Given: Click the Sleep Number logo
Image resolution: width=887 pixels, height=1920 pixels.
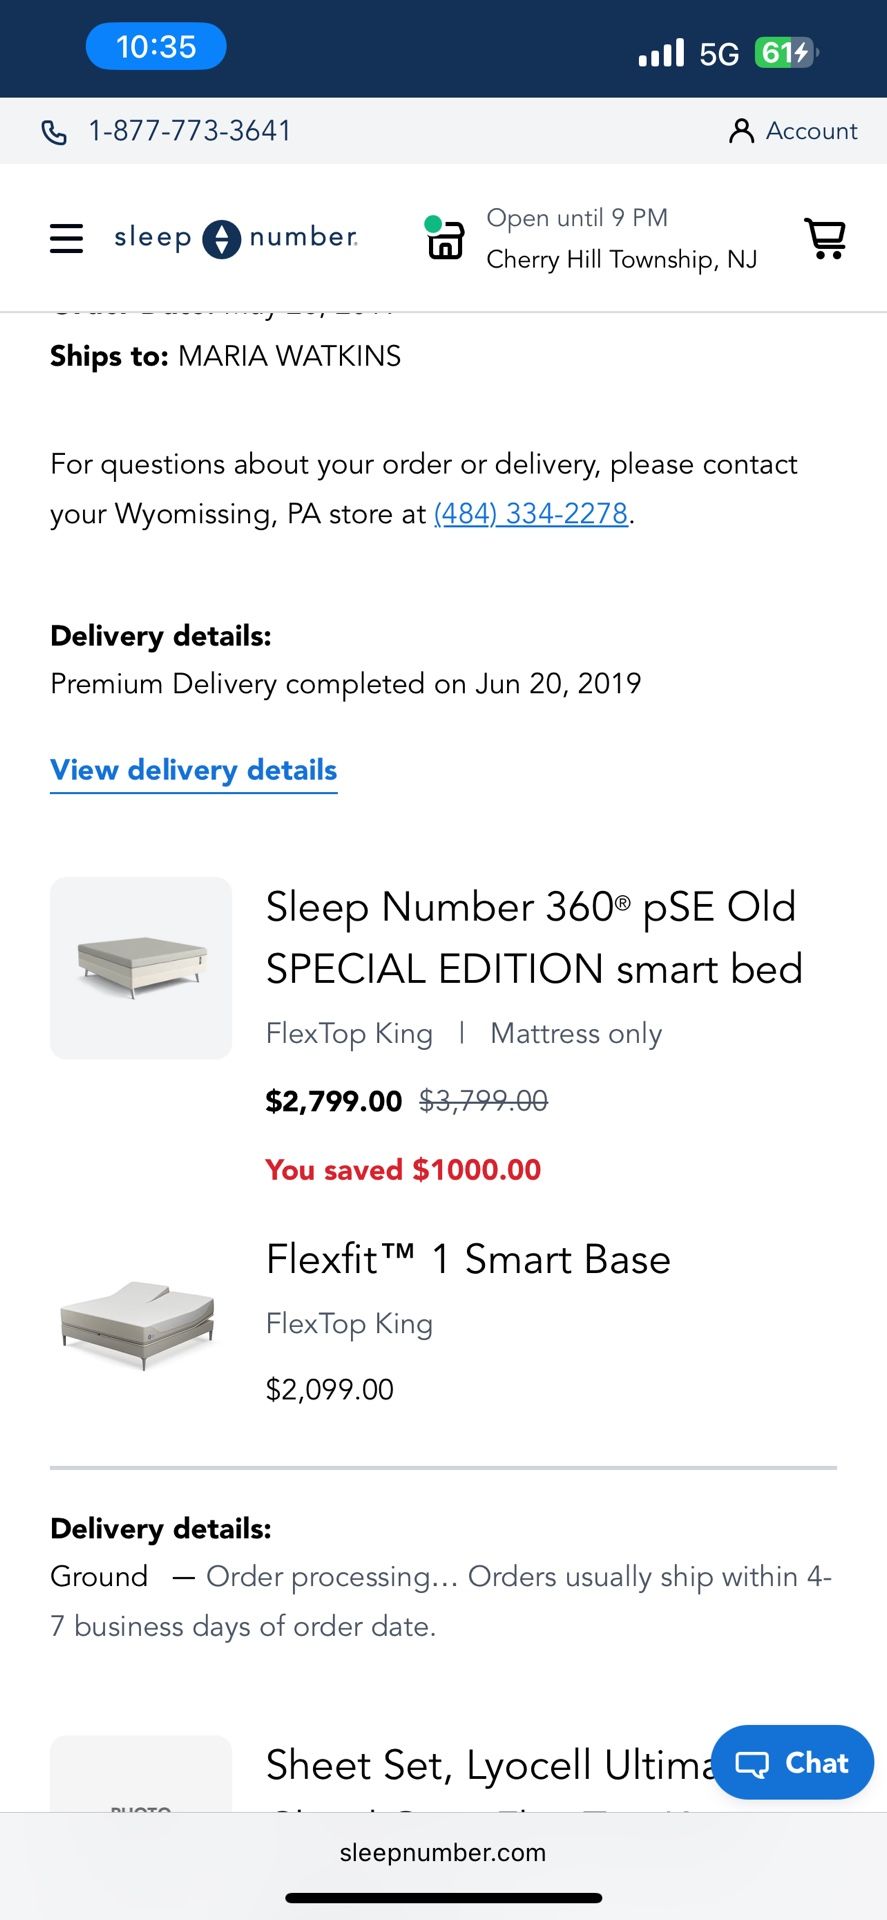Looking at the screenshot, I should click(x=235, y=237).
